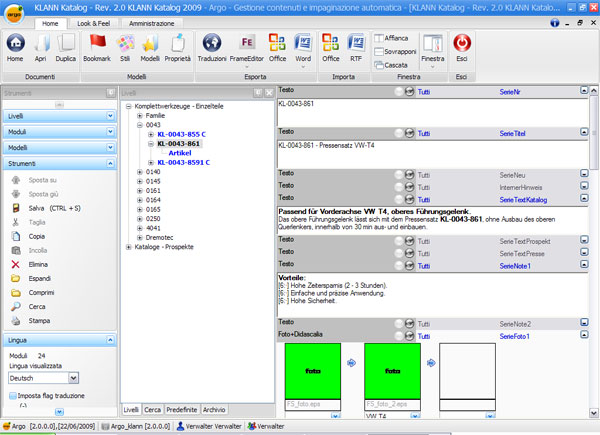
Task: Click Cascata cascade windows button
Action: (x=391, y=65)
